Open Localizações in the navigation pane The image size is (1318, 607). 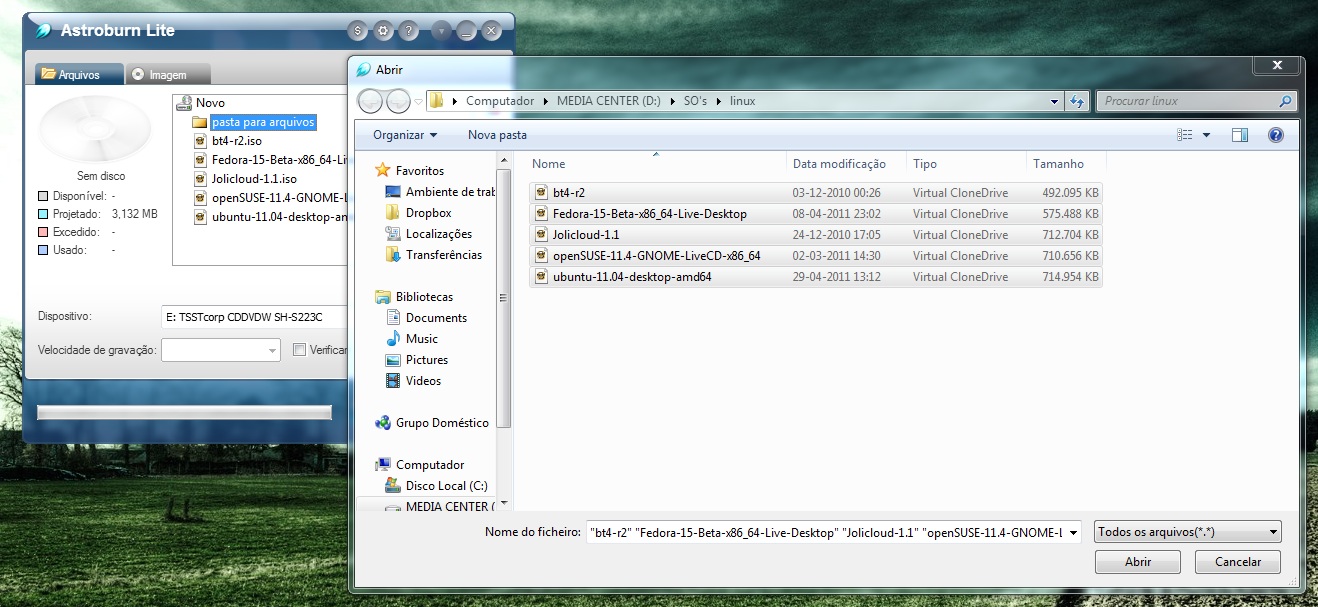[439, 234]
